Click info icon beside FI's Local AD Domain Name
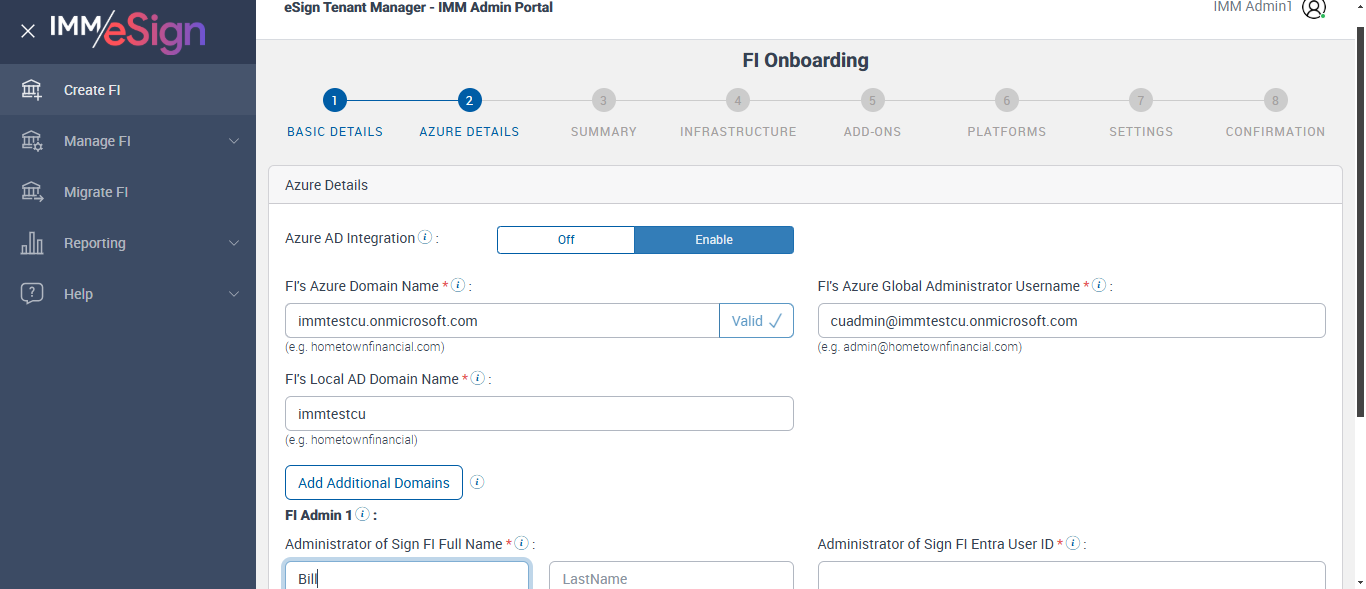This screenshot has width=1366, height=589. [478, 379]
